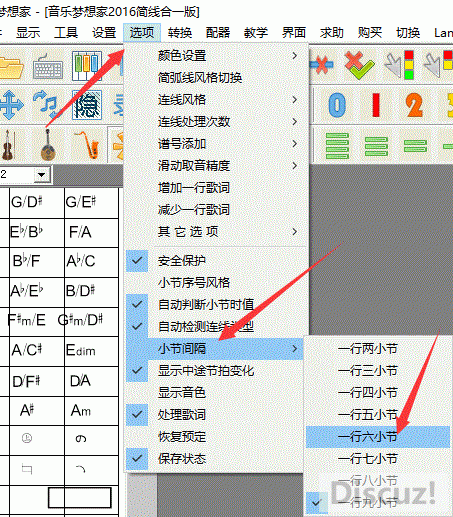Click the four green lines icon

click(337, 146)
